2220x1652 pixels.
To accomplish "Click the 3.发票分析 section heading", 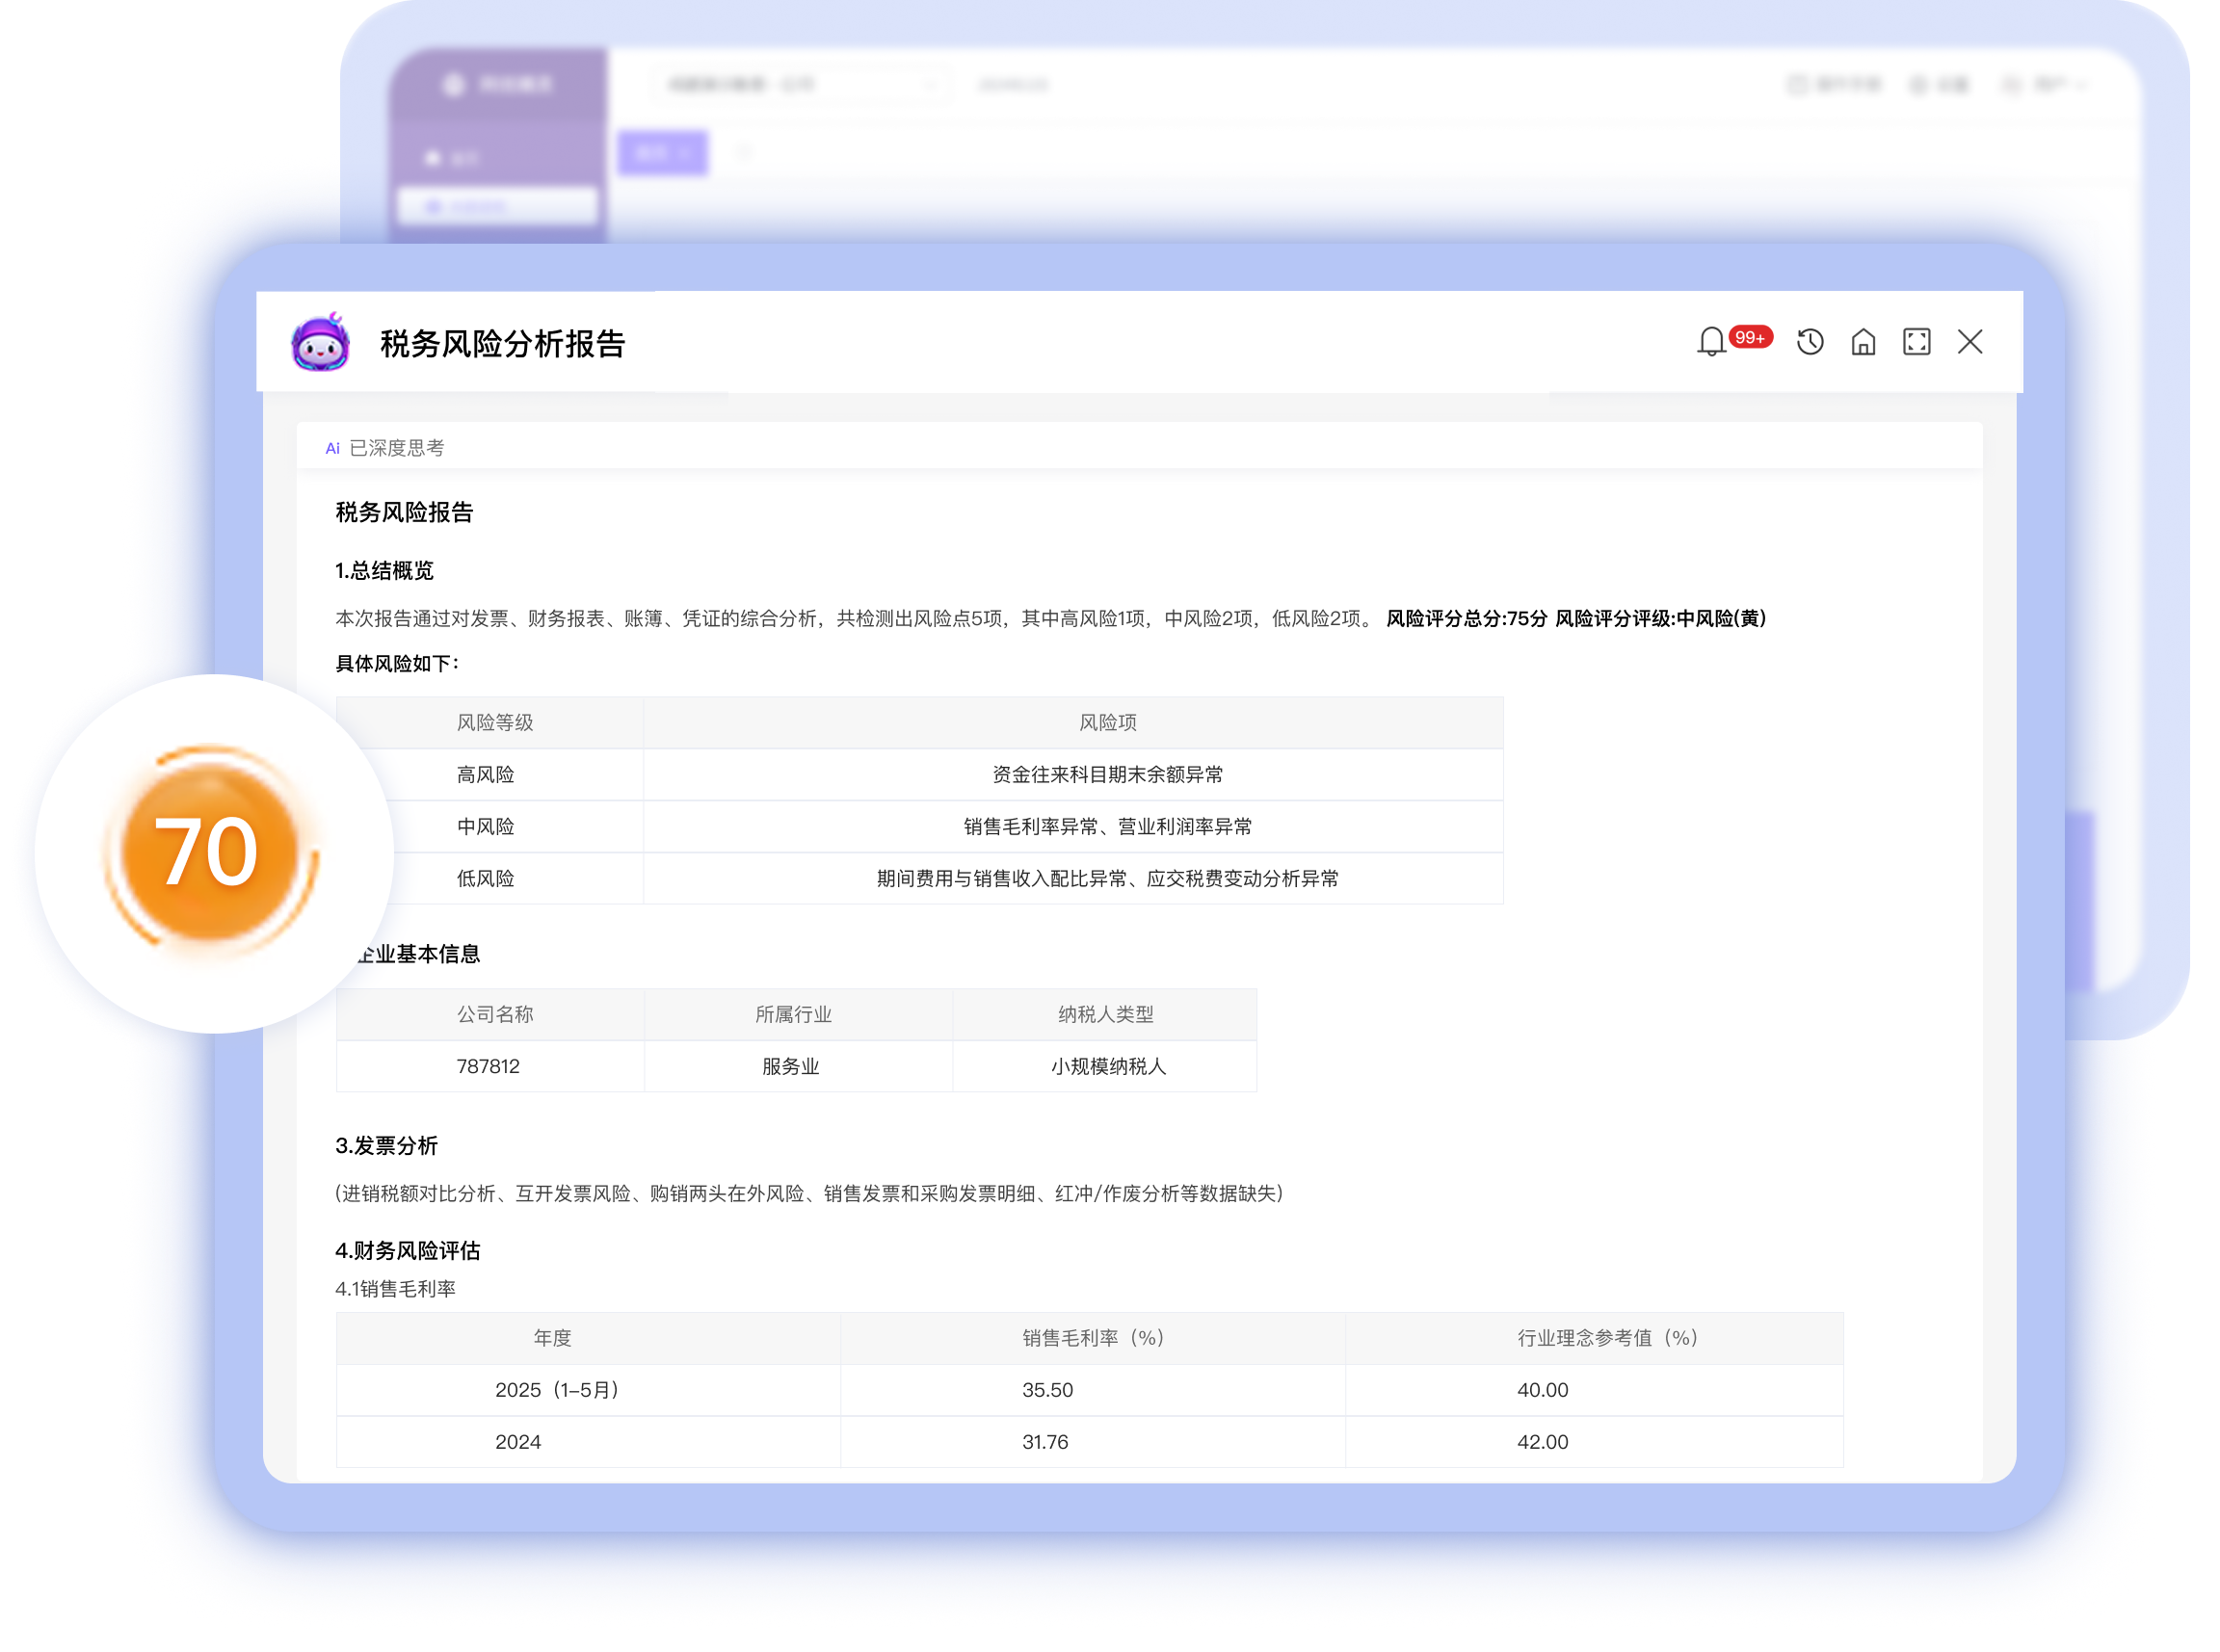I will click(386, 1146).
